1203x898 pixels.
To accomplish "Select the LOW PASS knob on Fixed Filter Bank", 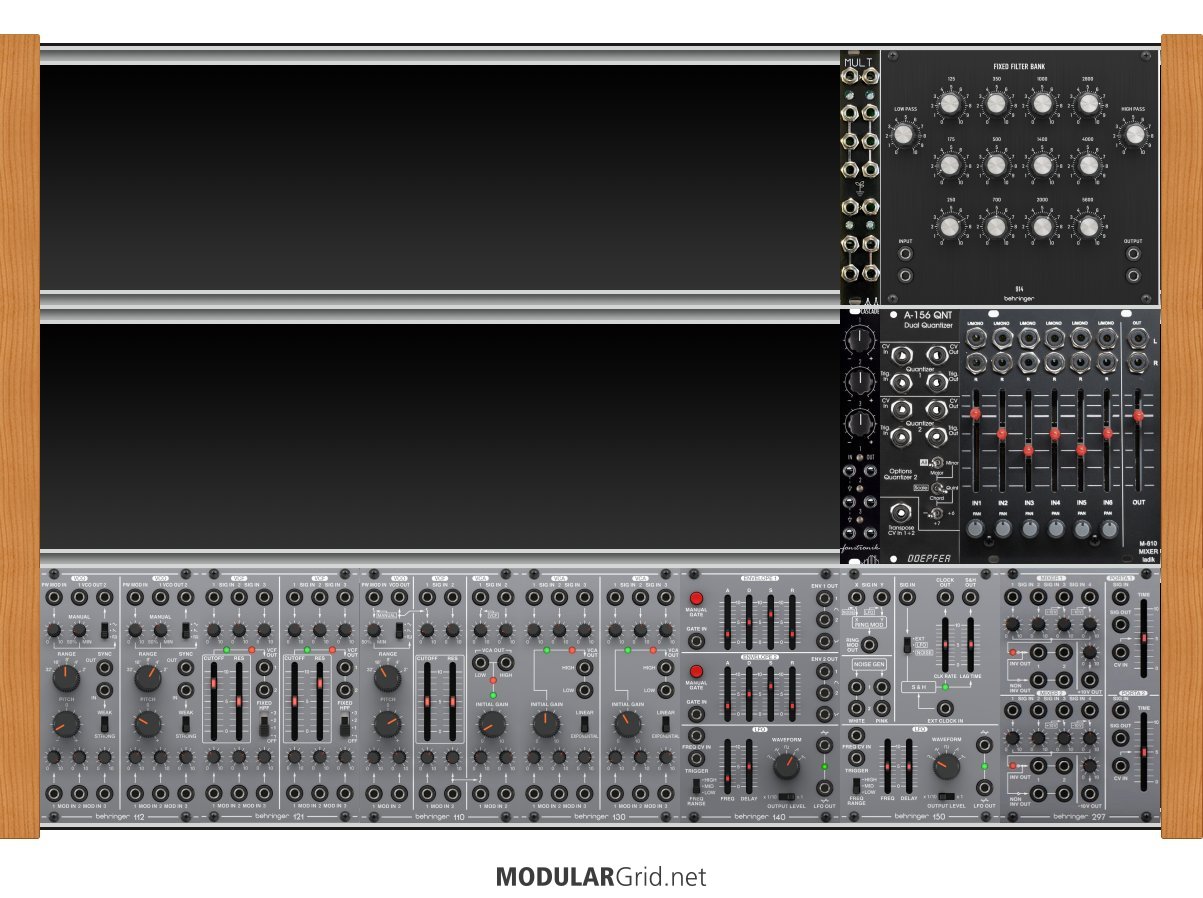I will 904,134.
